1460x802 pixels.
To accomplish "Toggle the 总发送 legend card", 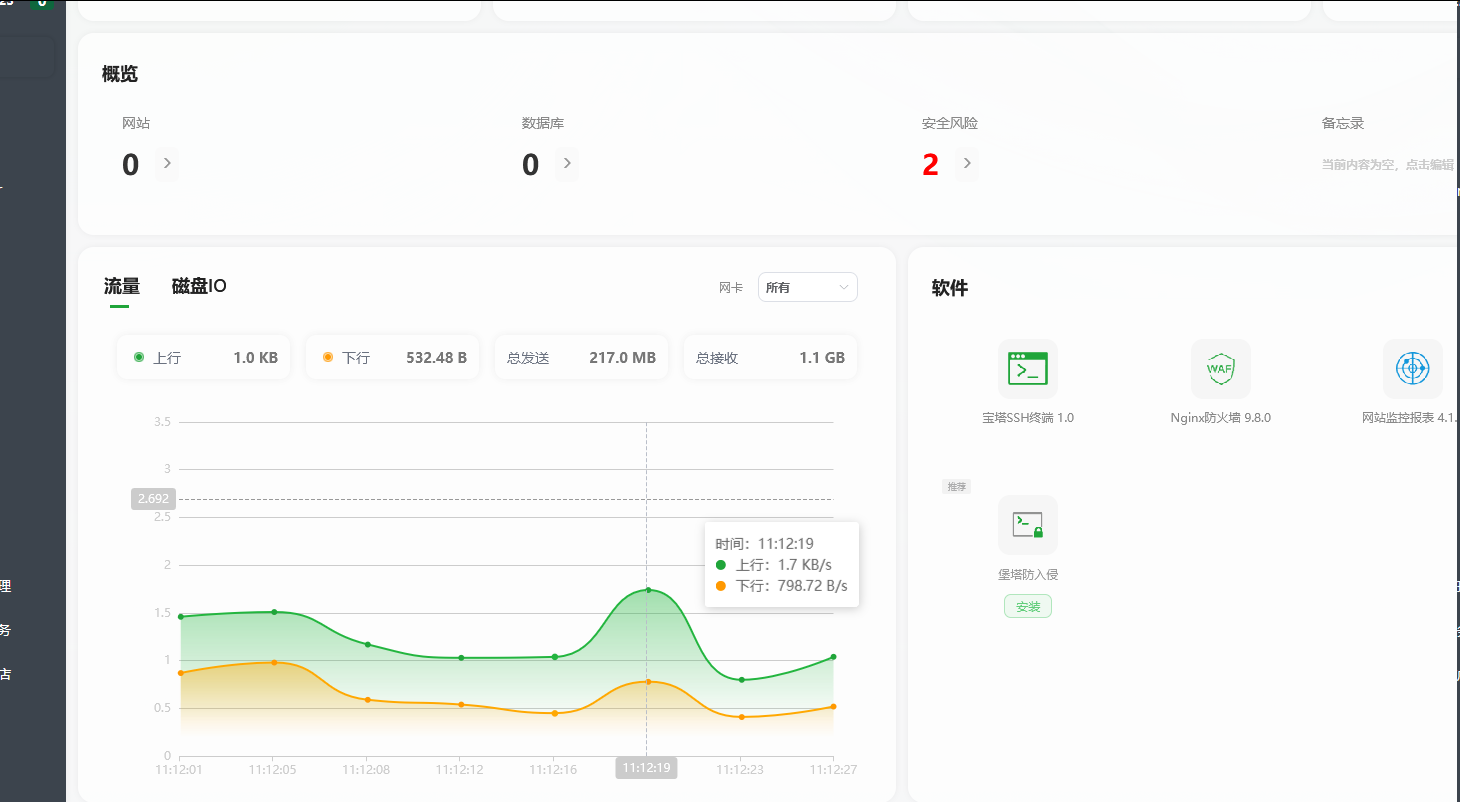I will (581, 357).
